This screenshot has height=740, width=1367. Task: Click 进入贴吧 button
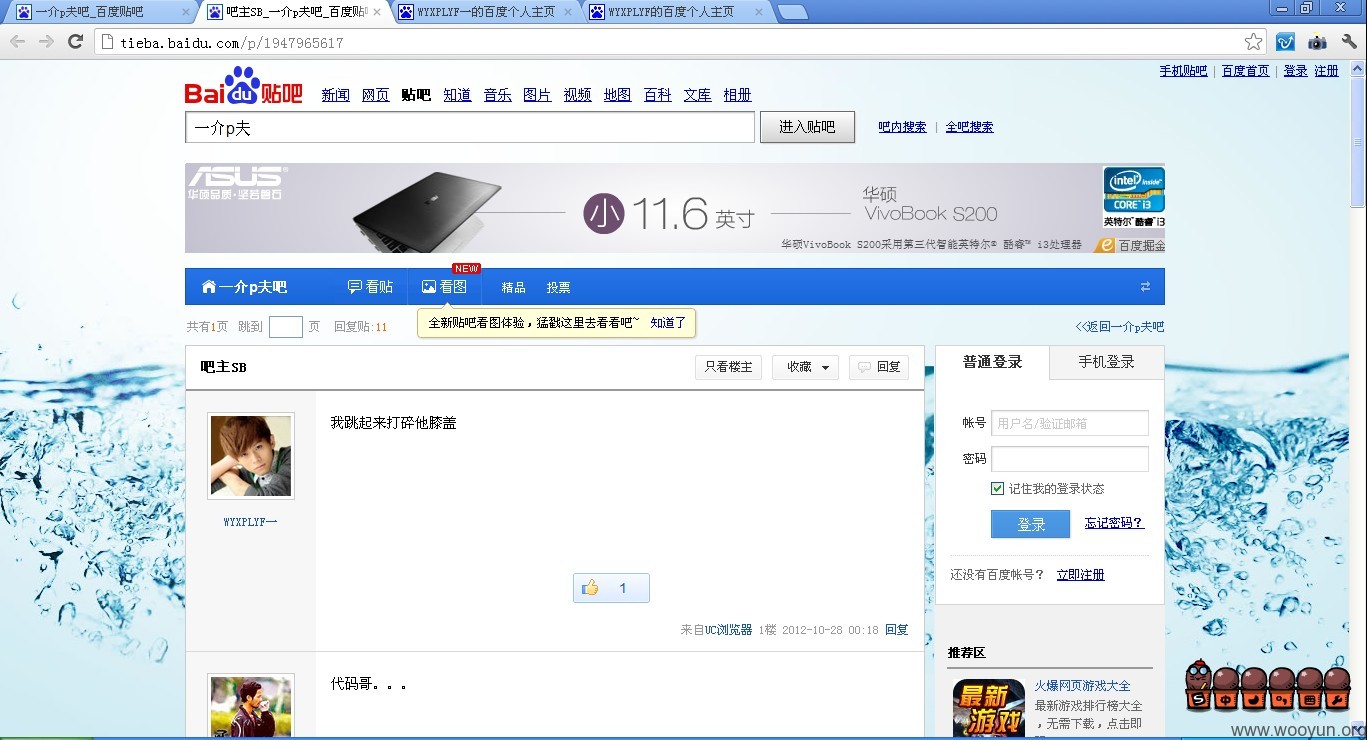[807, 127]
